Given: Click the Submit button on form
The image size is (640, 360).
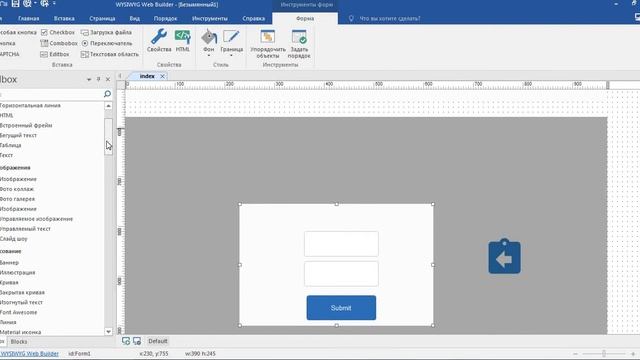Looking at the screenshot, I should pos(341,308).
